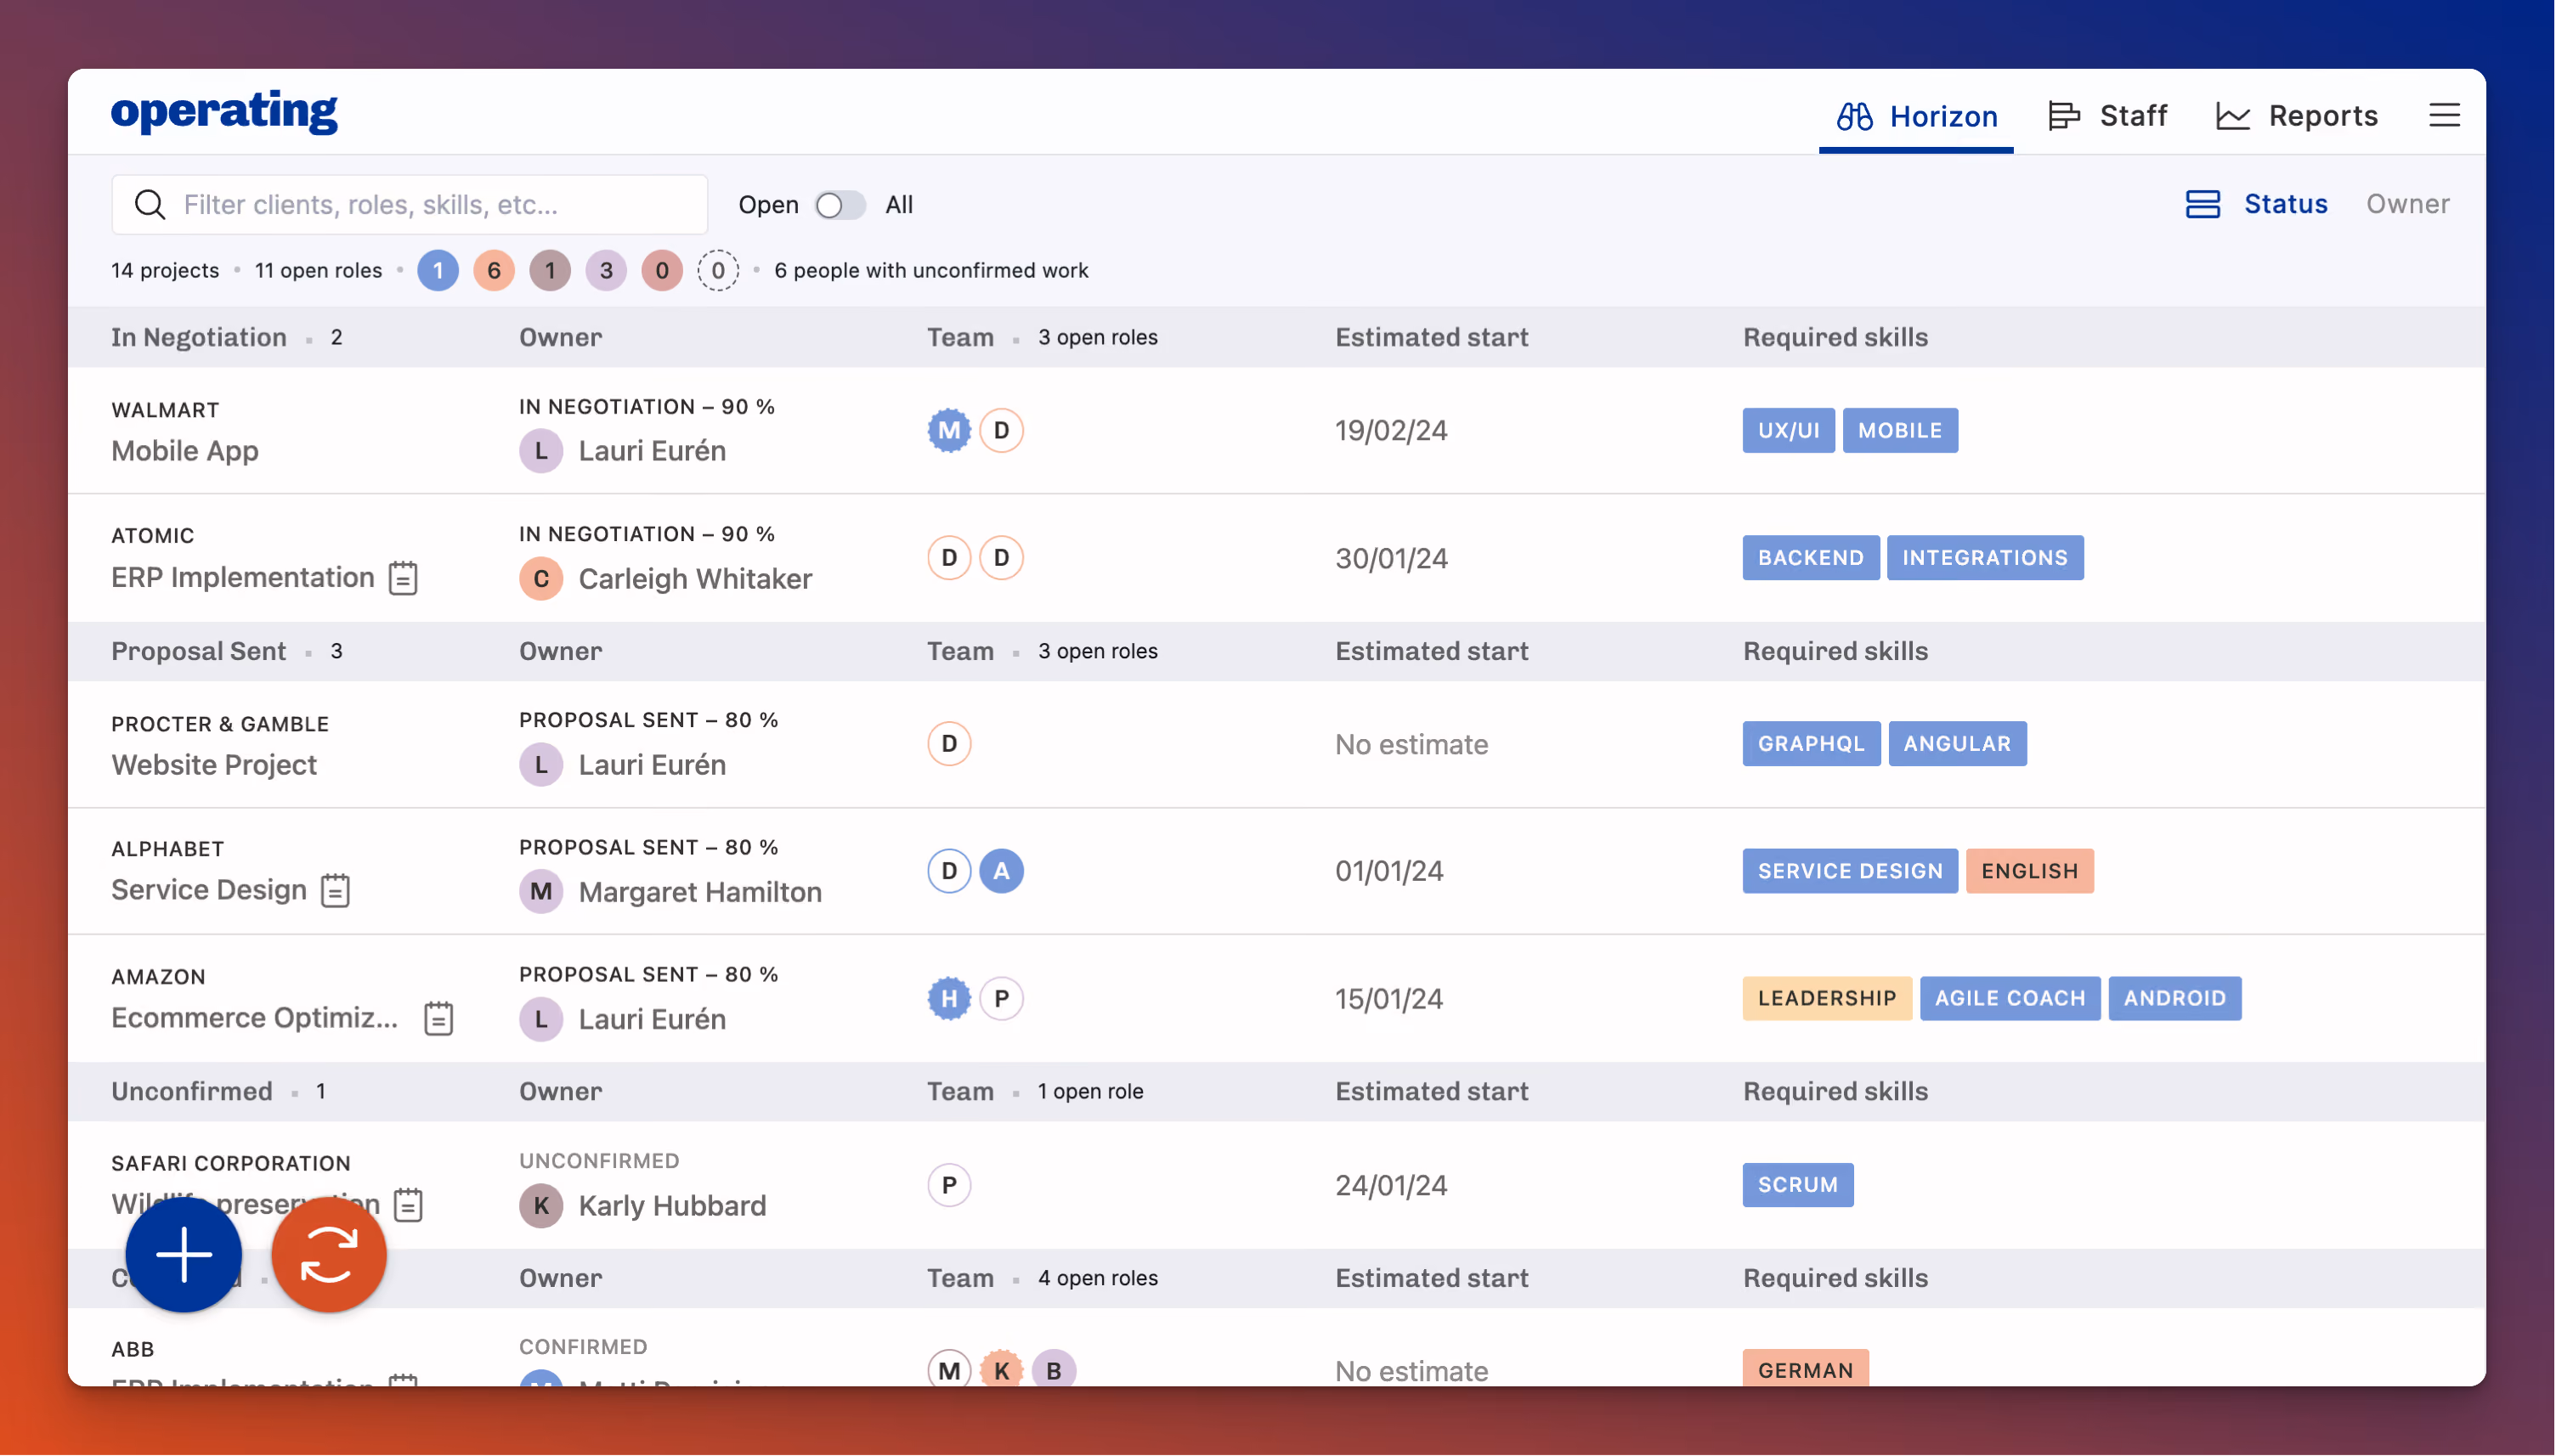Screen dimensions: 2556x1456
Task: Switch to the Staff tab
Action: point(2107,115)
